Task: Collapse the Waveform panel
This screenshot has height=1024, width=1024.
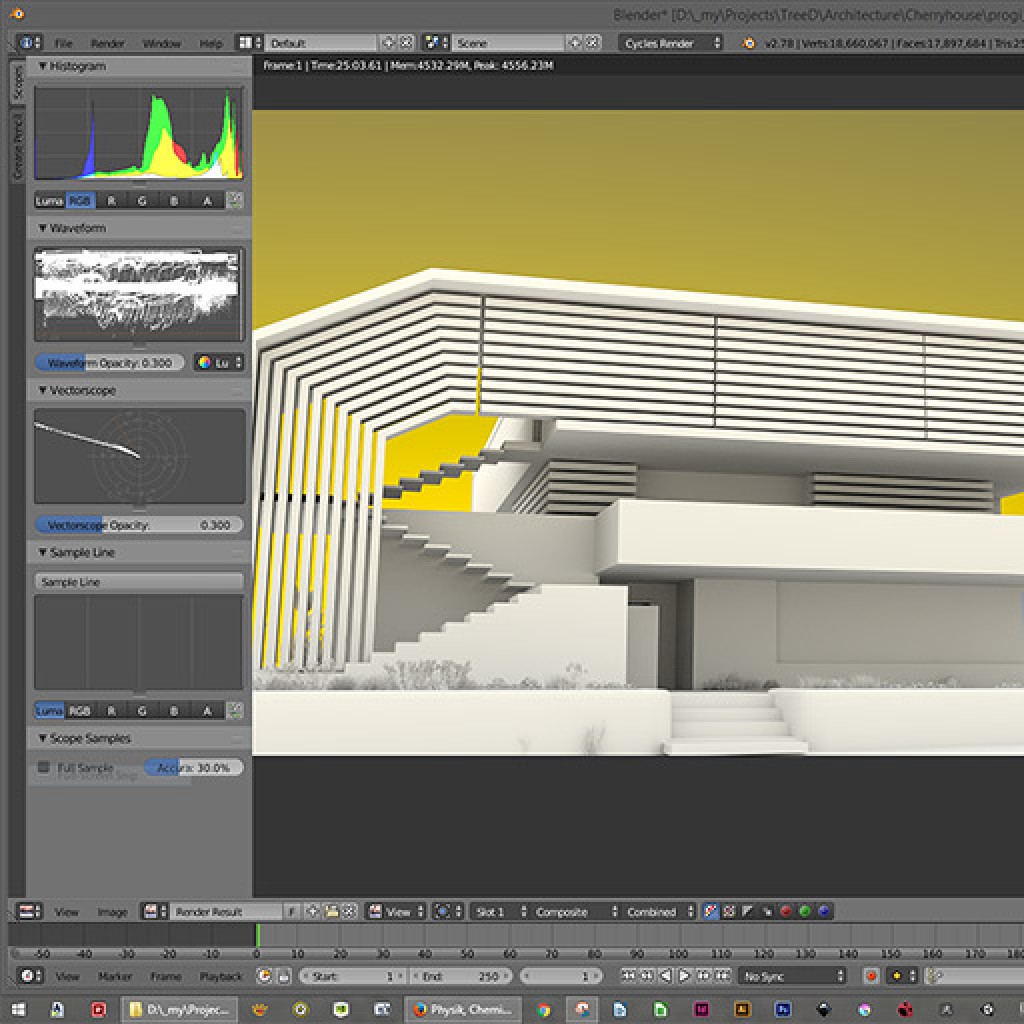Action: point(43,228)
